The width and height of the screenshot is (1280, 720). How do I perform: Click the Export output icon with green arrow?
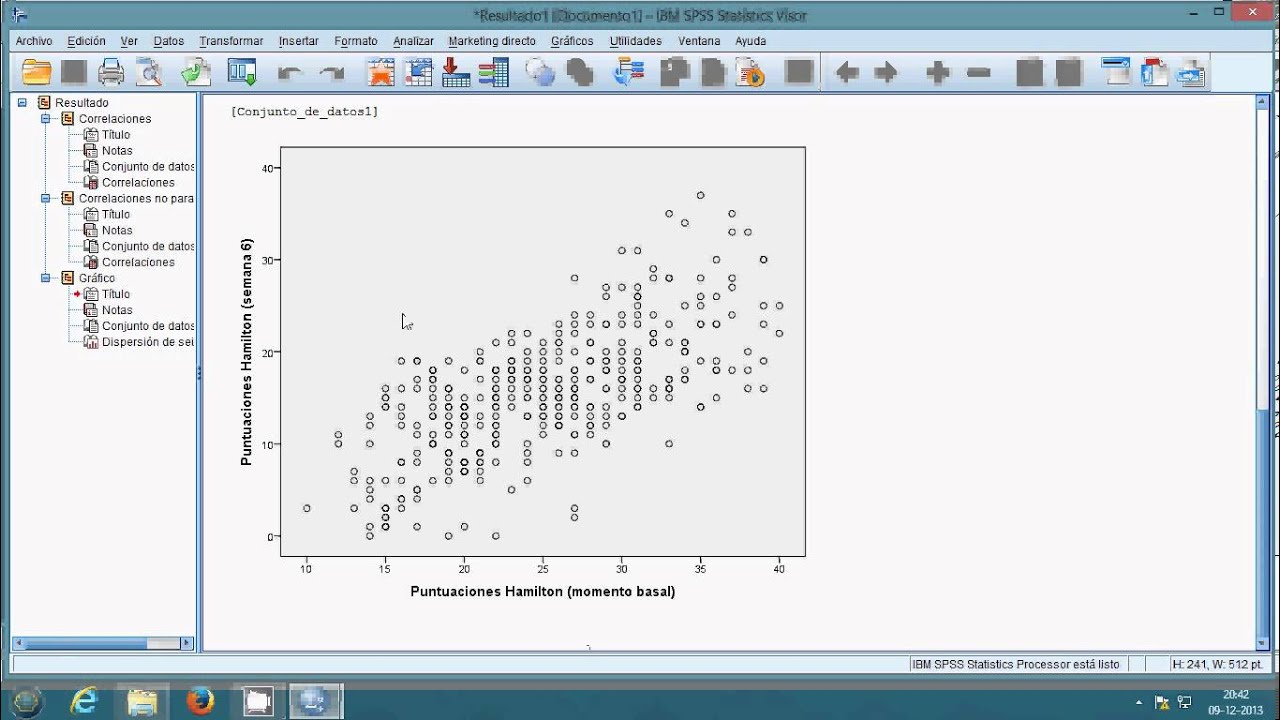[196, 73]
